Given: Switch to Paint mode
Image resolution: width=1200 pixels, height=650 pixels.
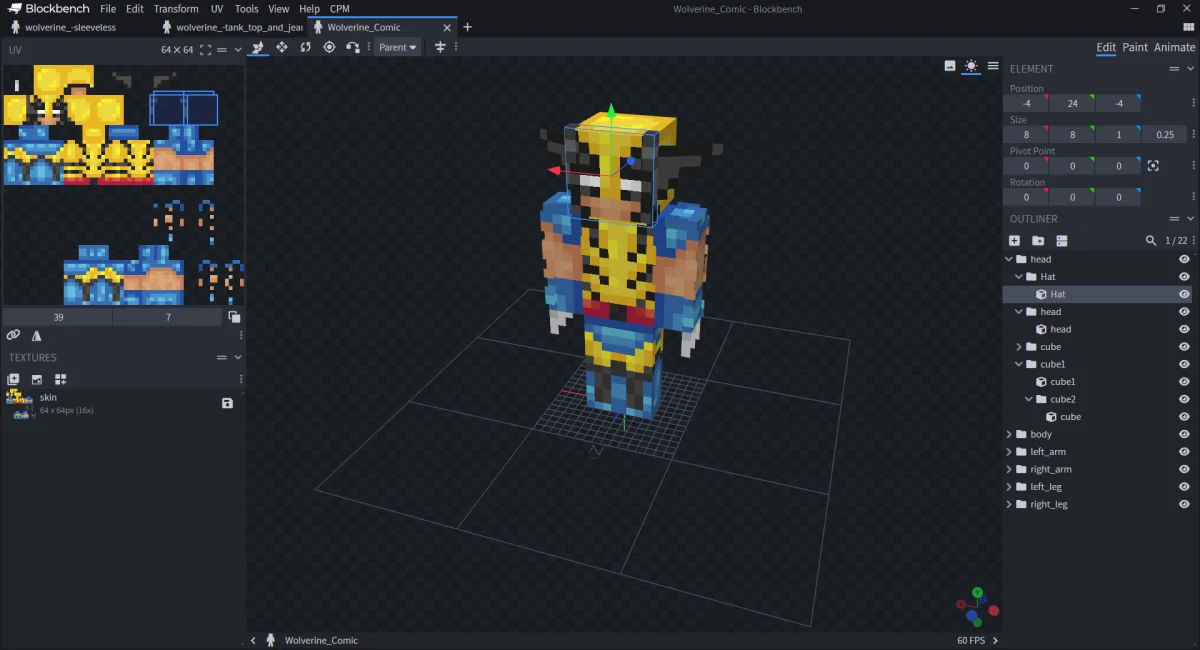Looking at the screenshot, I should coord(1135,47).
